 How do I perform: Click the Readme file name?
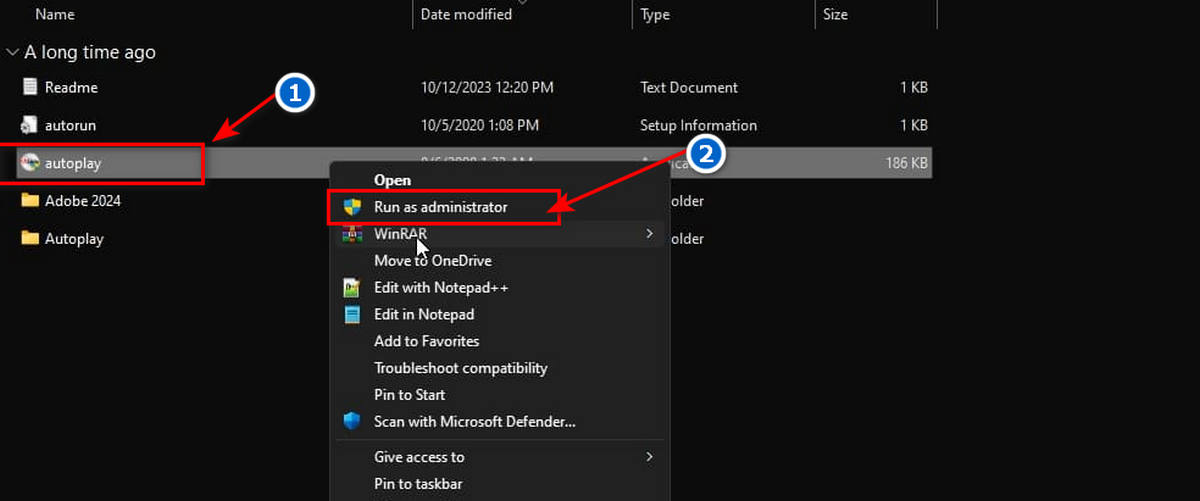tap(71, 87)
